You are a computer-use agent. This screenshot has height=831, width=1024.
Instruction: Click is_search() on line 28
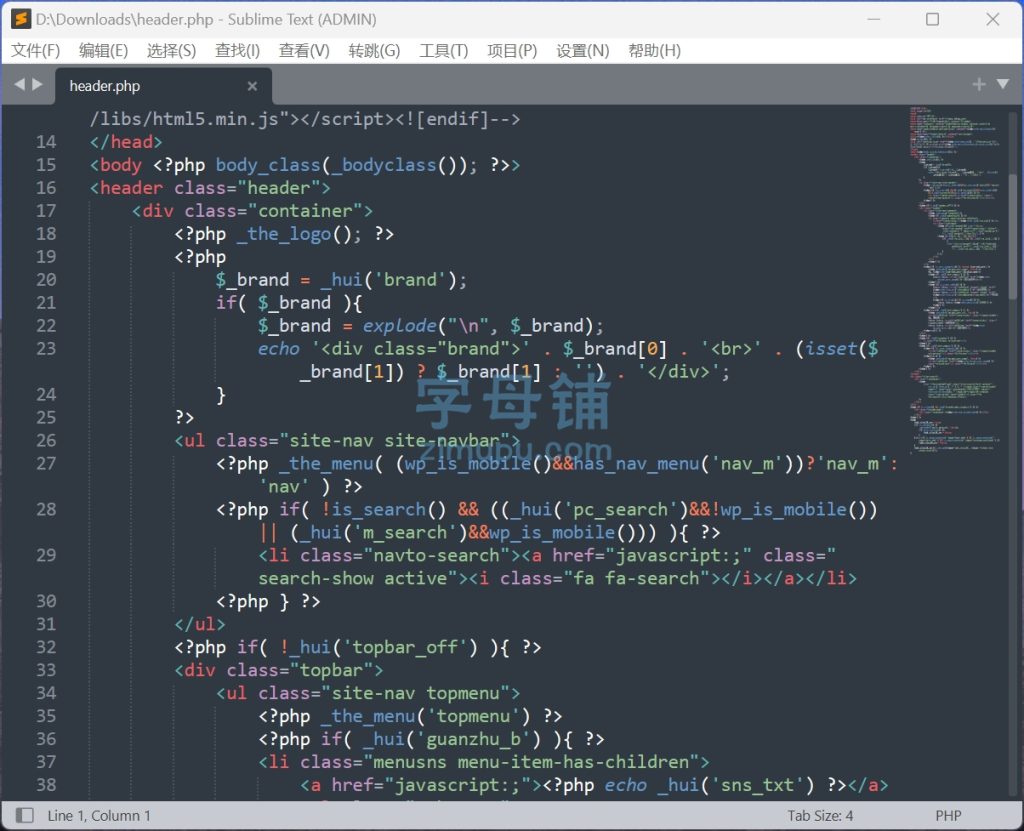click(389, 509)
